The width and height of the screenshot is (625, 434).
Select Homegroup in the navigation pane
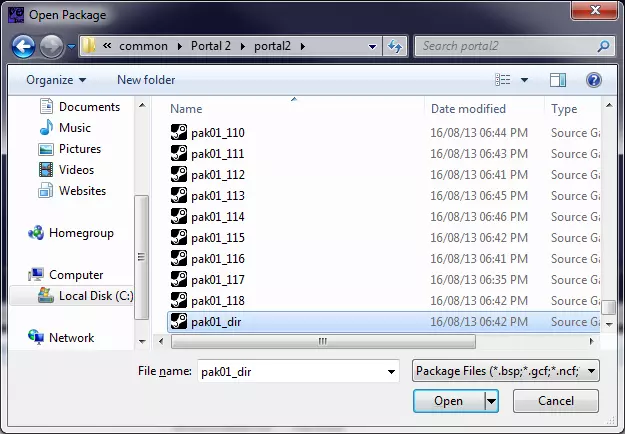(x=71, y=233)
